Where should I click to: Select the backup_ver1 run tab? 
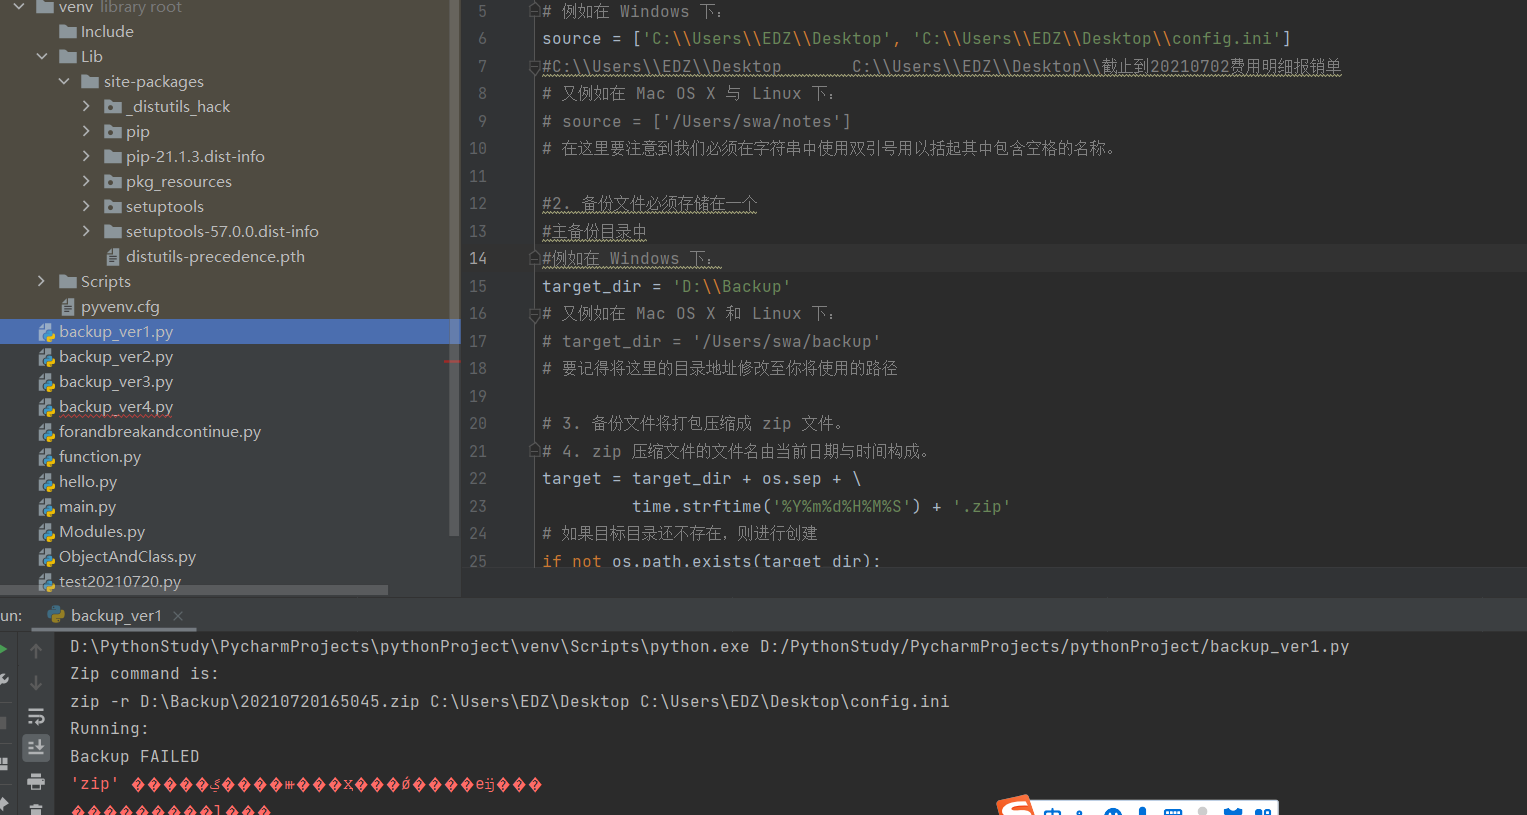pos(116,616)
